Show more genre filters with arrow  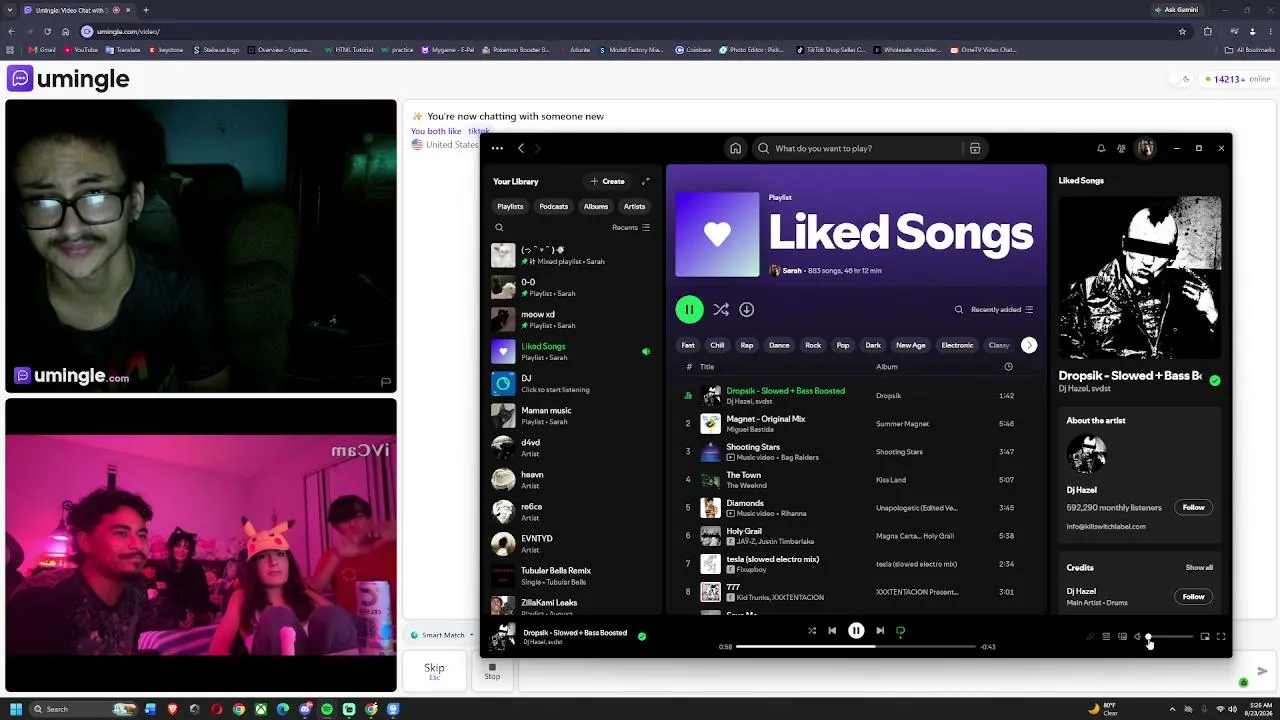pos(1029,345)
